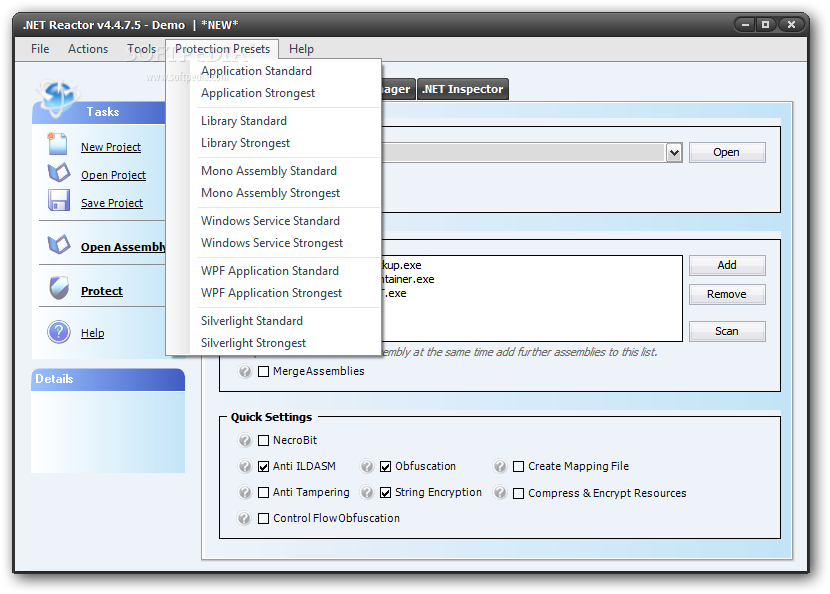
Task: Enable the MergeAssemblies checkbox
Action: click(x=263, y=372)
